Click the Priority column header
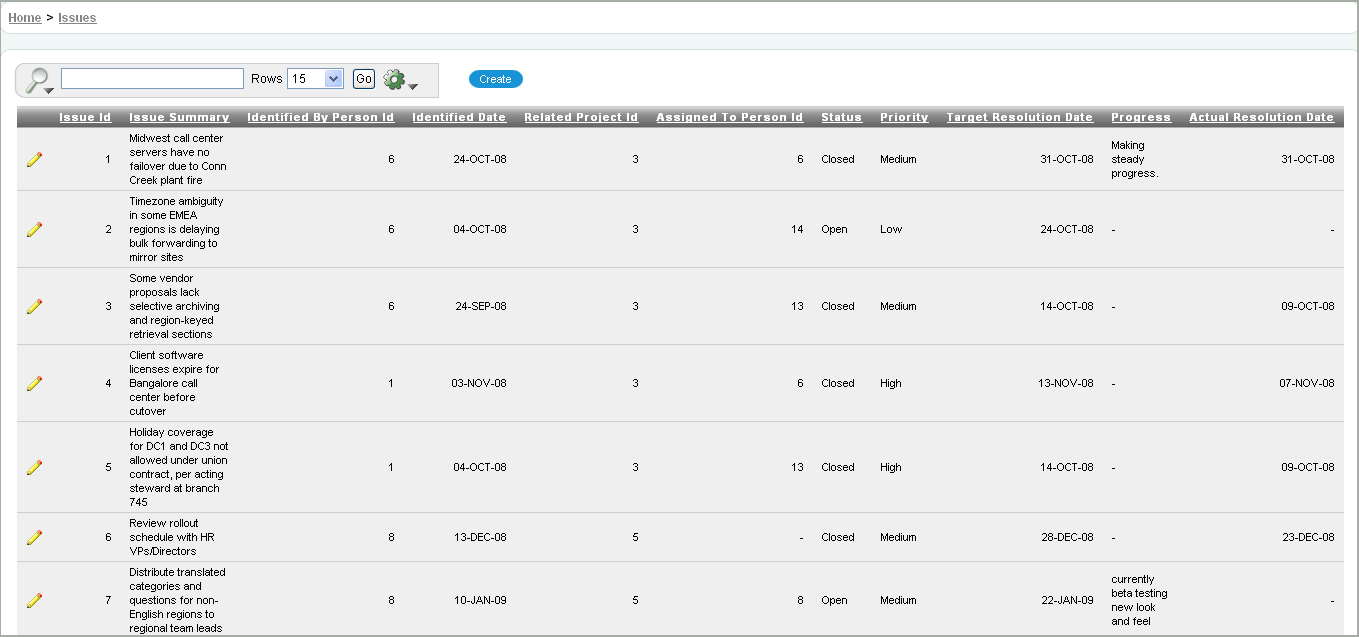This screenshot has height=637, width=1359. tap(904, 118)
